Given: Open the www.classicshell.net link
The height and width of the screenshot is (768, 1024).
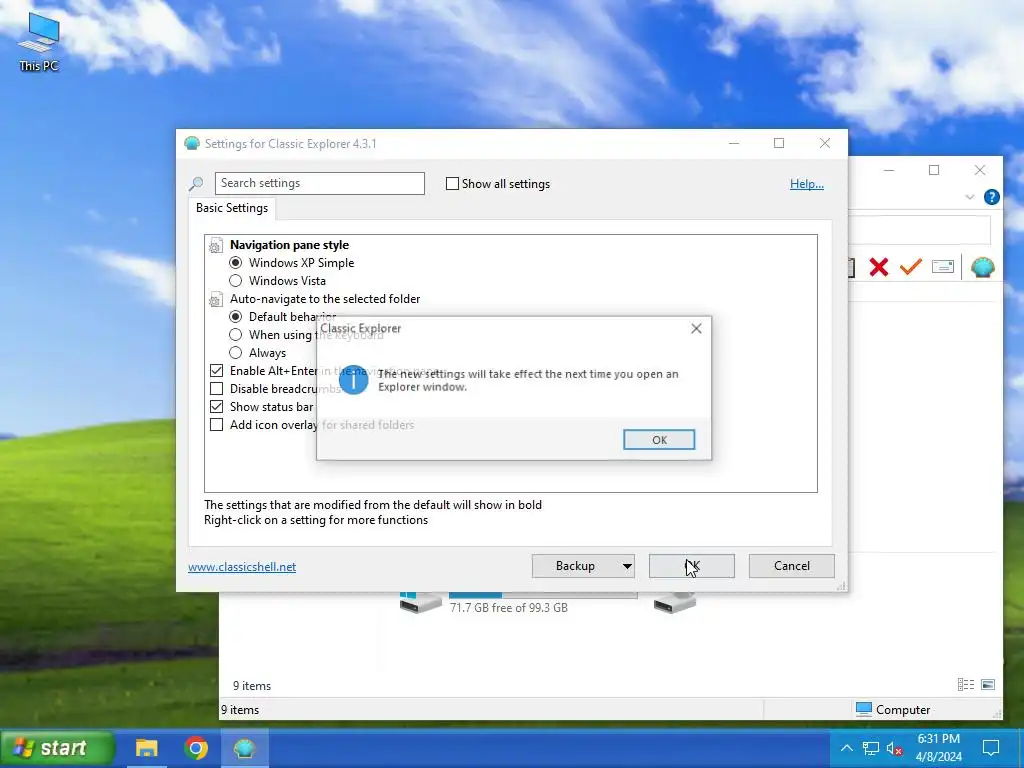Looking at the screenshot, I should (242, 567).
